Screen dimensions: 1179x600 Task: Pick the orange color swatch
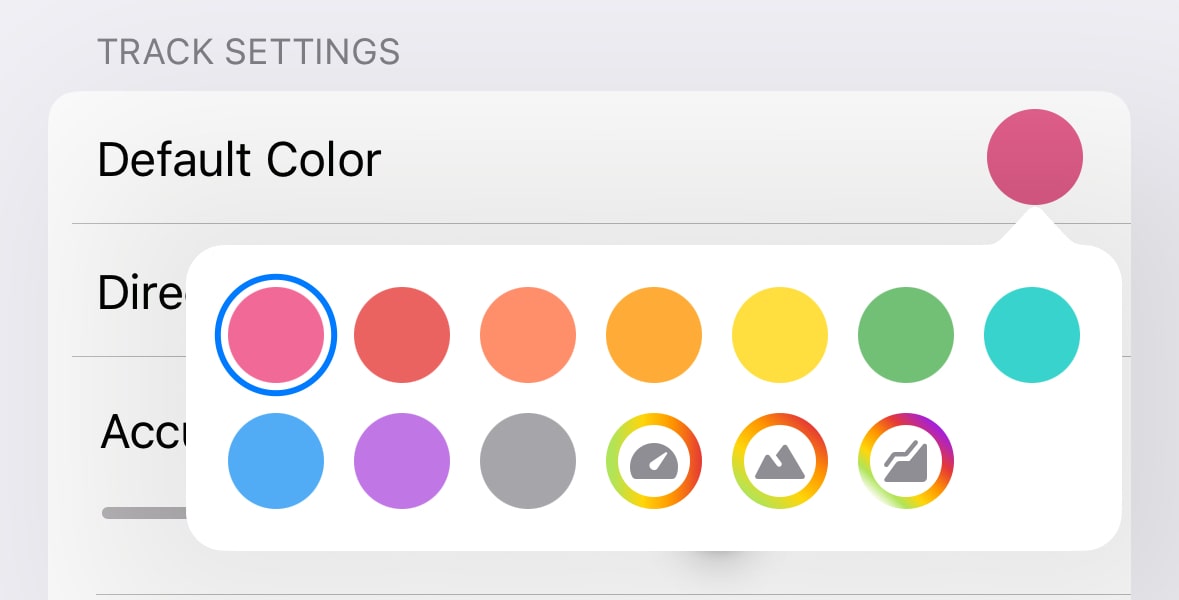tap(654, 335)
